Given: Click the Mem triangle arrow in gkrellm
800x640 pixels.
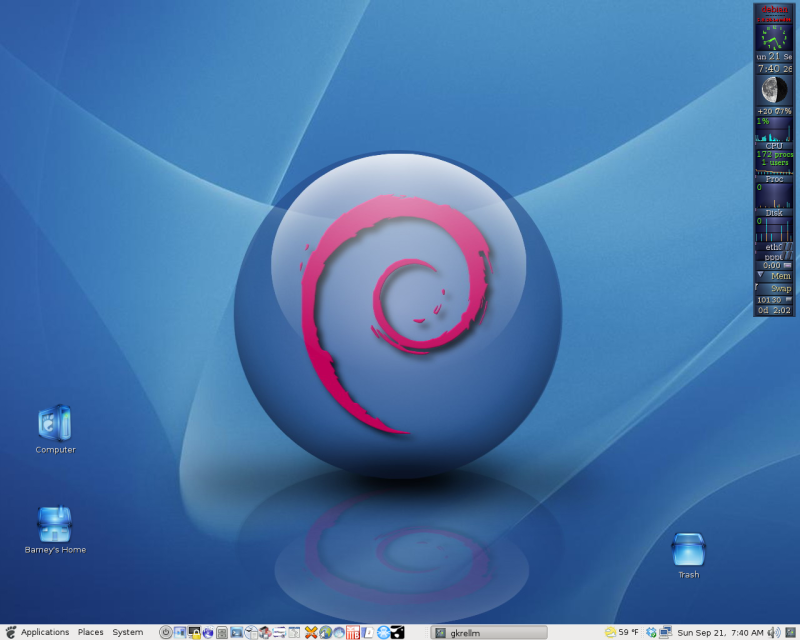Looking at the screenshot, I should (x=760, y=275).
